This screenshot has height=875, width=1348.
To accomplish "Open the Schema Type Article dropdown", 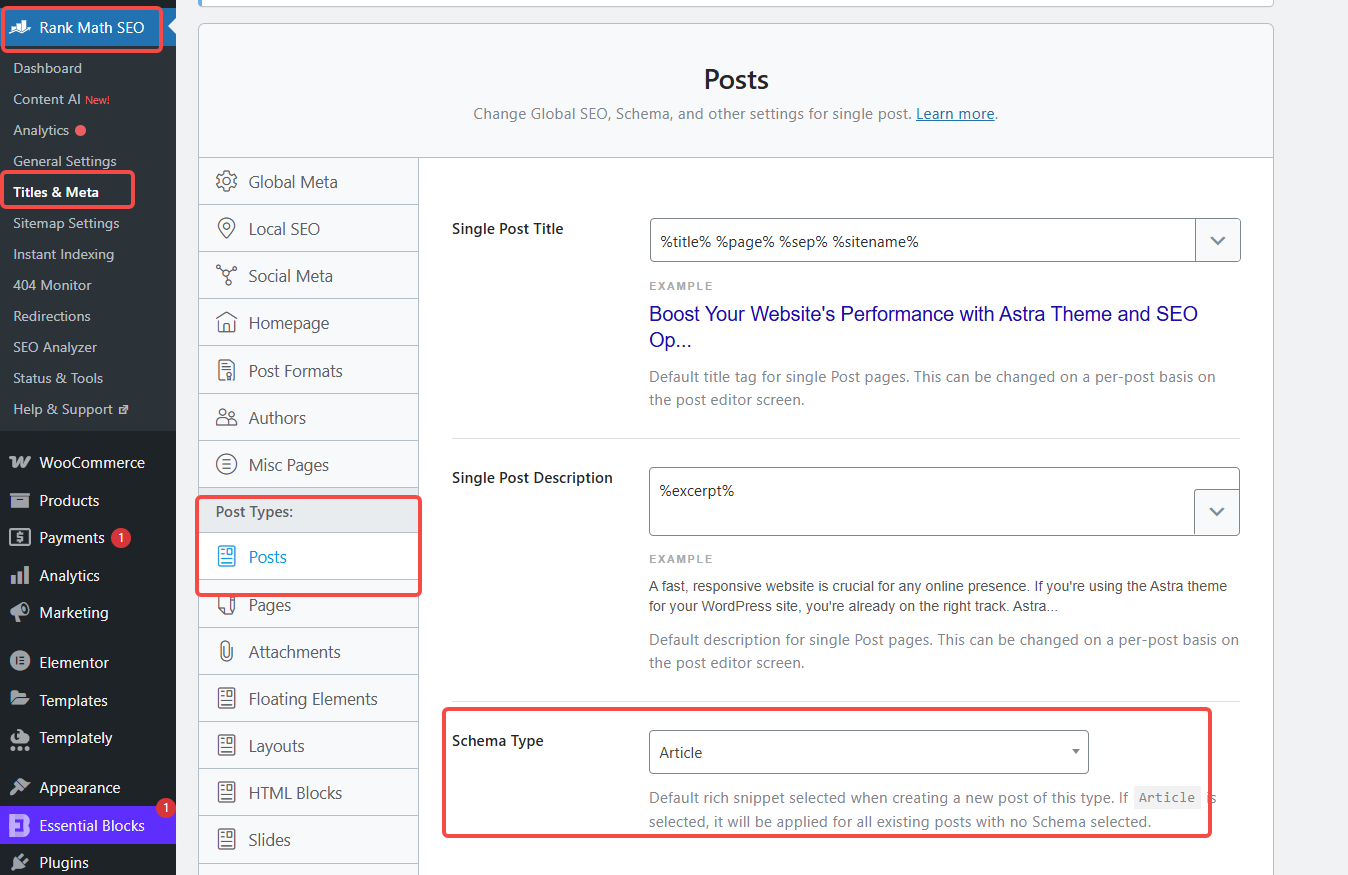I will [x=868, y=752].
